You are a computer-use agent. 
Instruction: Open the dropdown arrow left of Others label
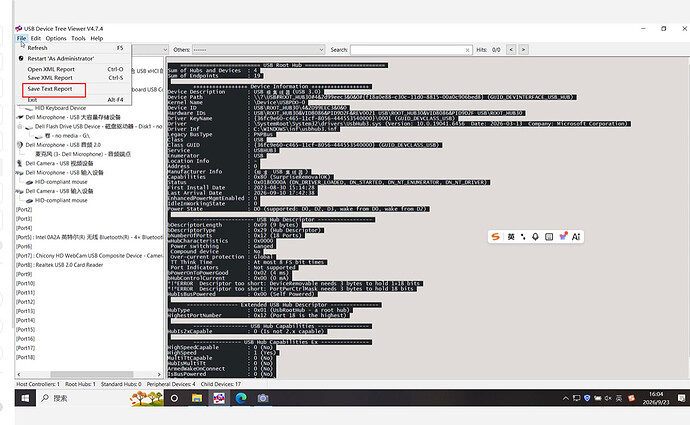(x=165, y=50)
